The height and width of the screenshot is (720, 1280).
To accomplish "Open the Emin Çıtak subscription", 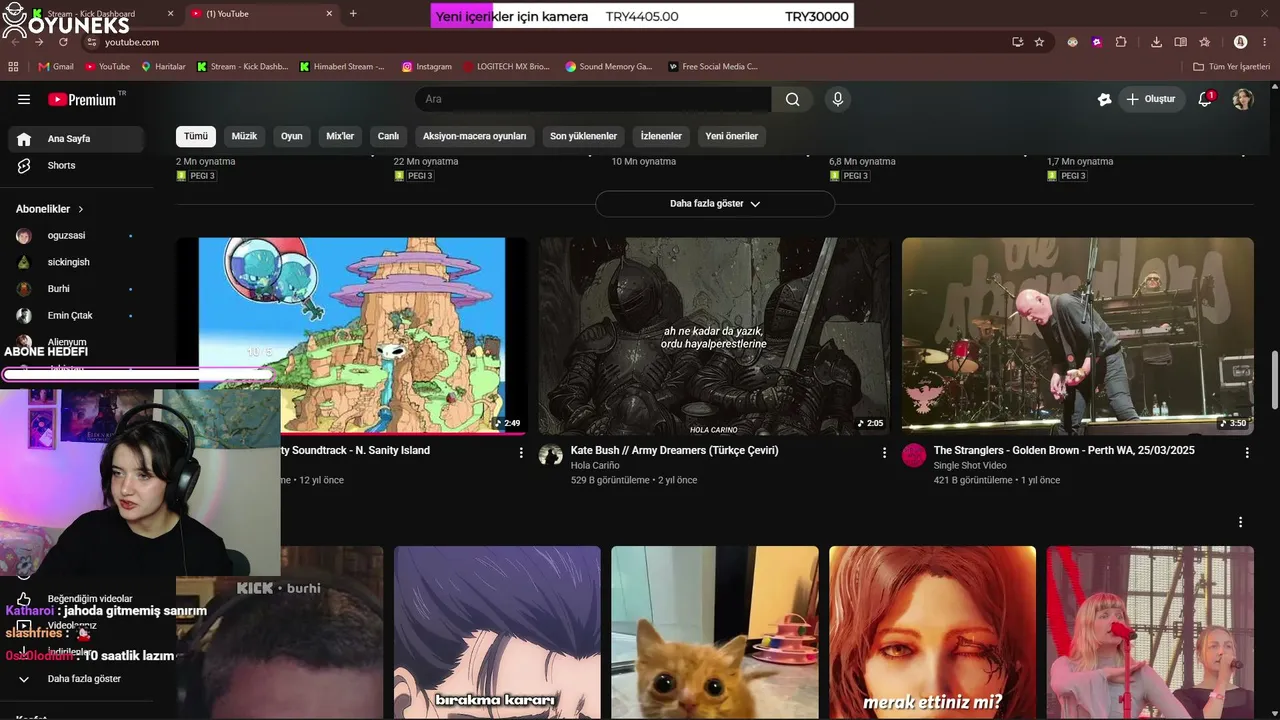I will click(76, 316).
